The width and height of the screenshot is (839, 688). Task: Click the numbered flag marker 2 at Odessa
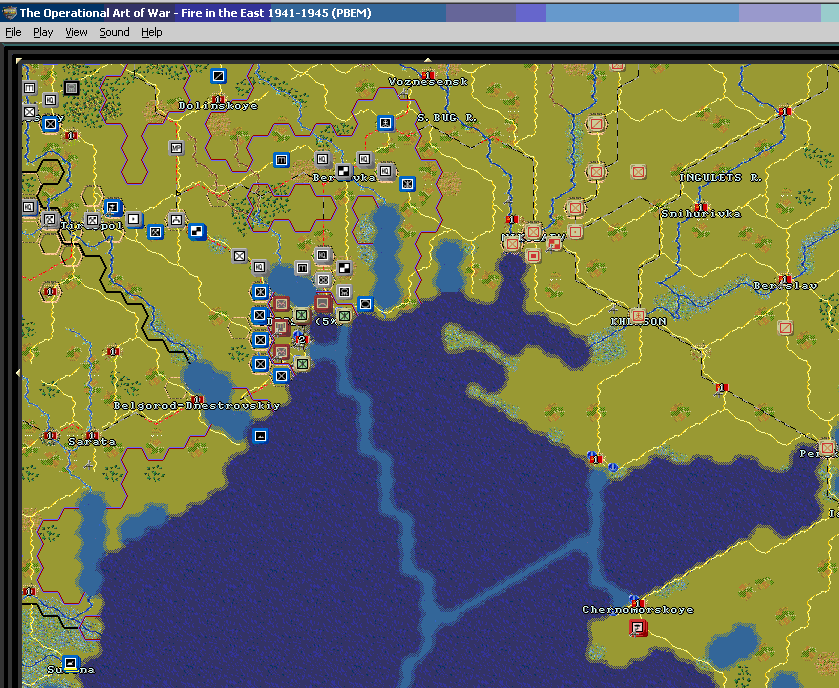301,339
